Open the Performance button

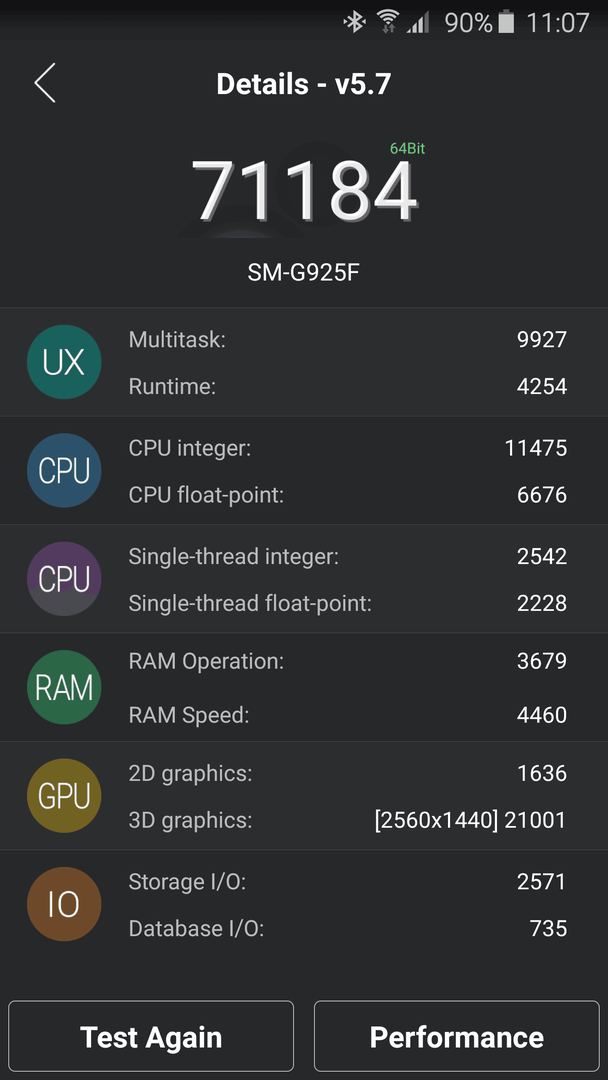pyautogui.click(x=457, y=1037)
